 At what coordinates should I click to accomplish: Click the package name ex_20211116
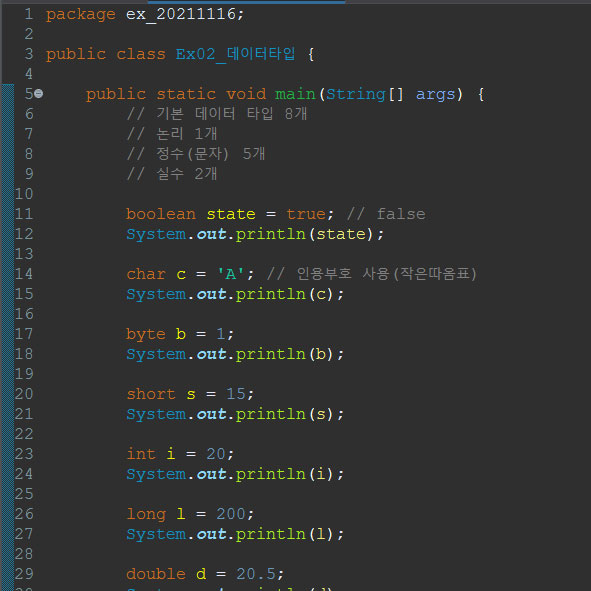[181, 15]
